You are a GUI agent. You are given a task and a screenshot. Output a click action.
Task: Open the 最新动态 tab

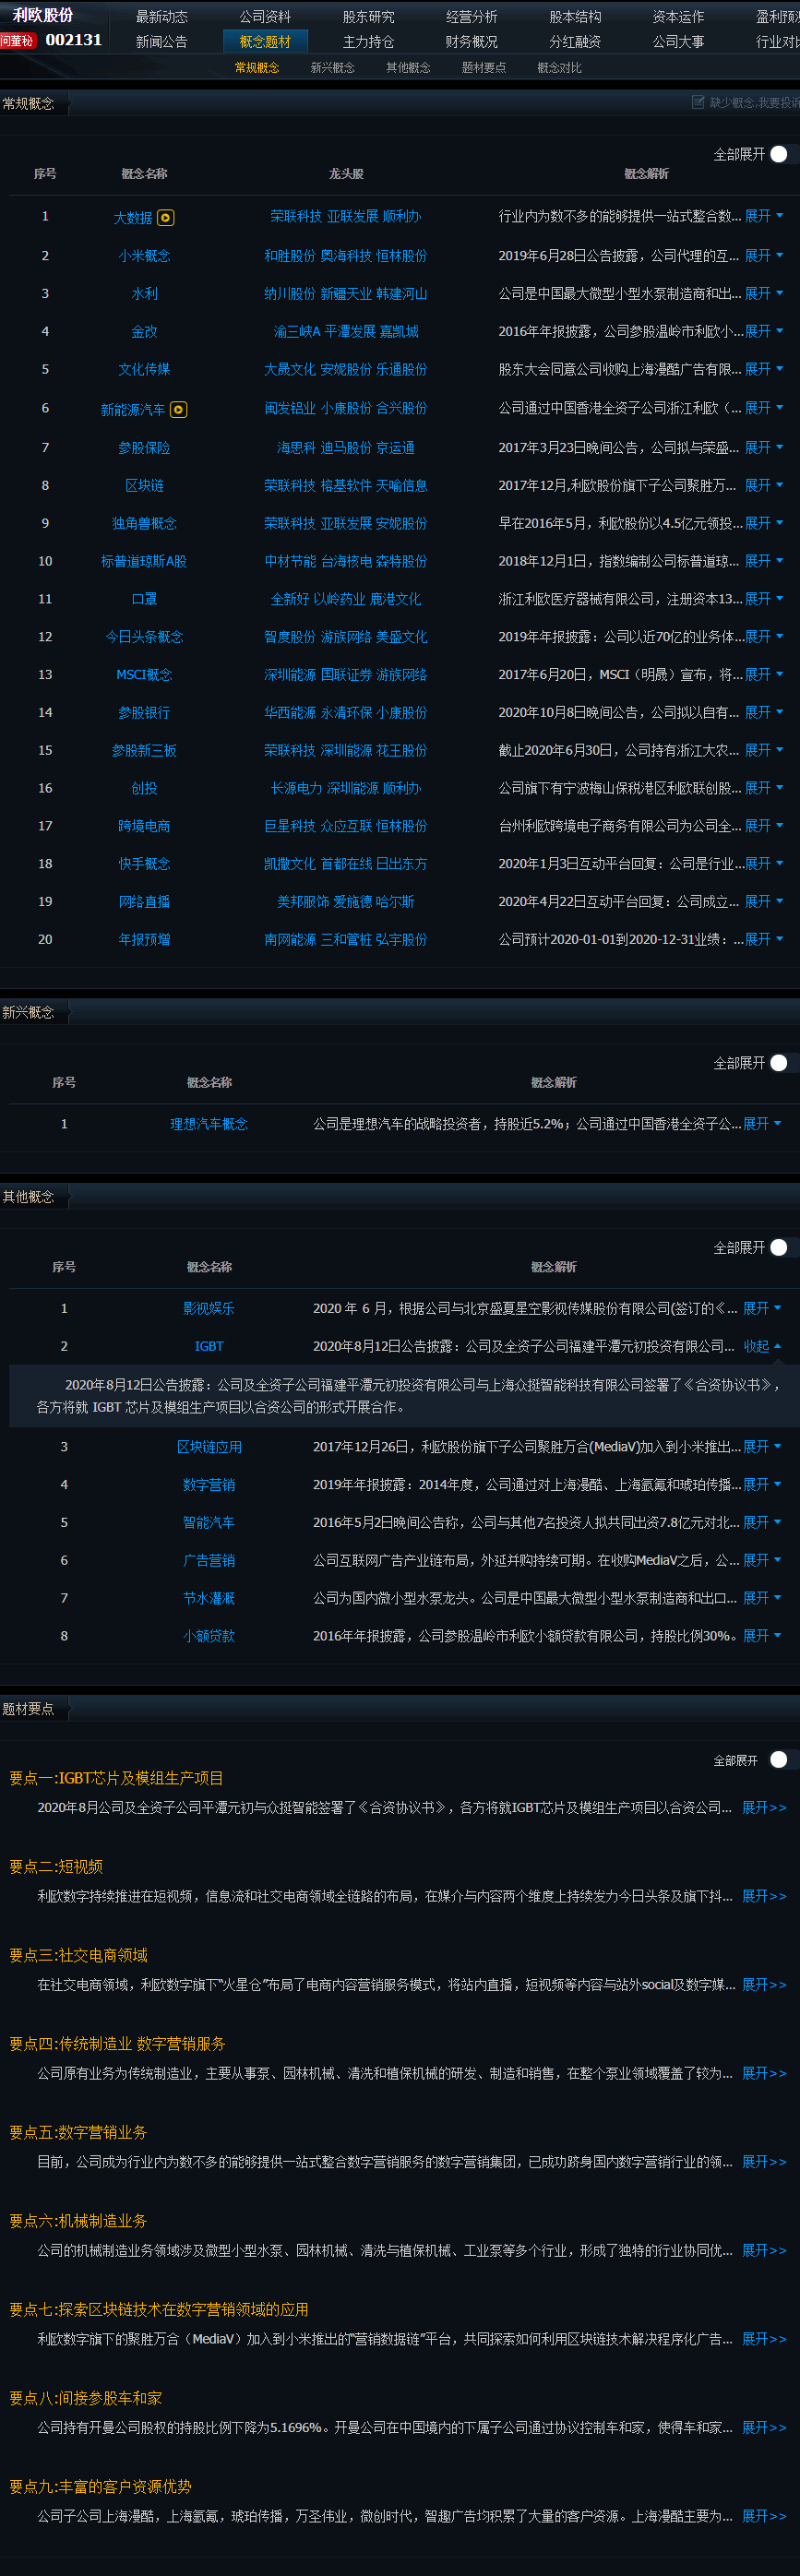(162, 17)
